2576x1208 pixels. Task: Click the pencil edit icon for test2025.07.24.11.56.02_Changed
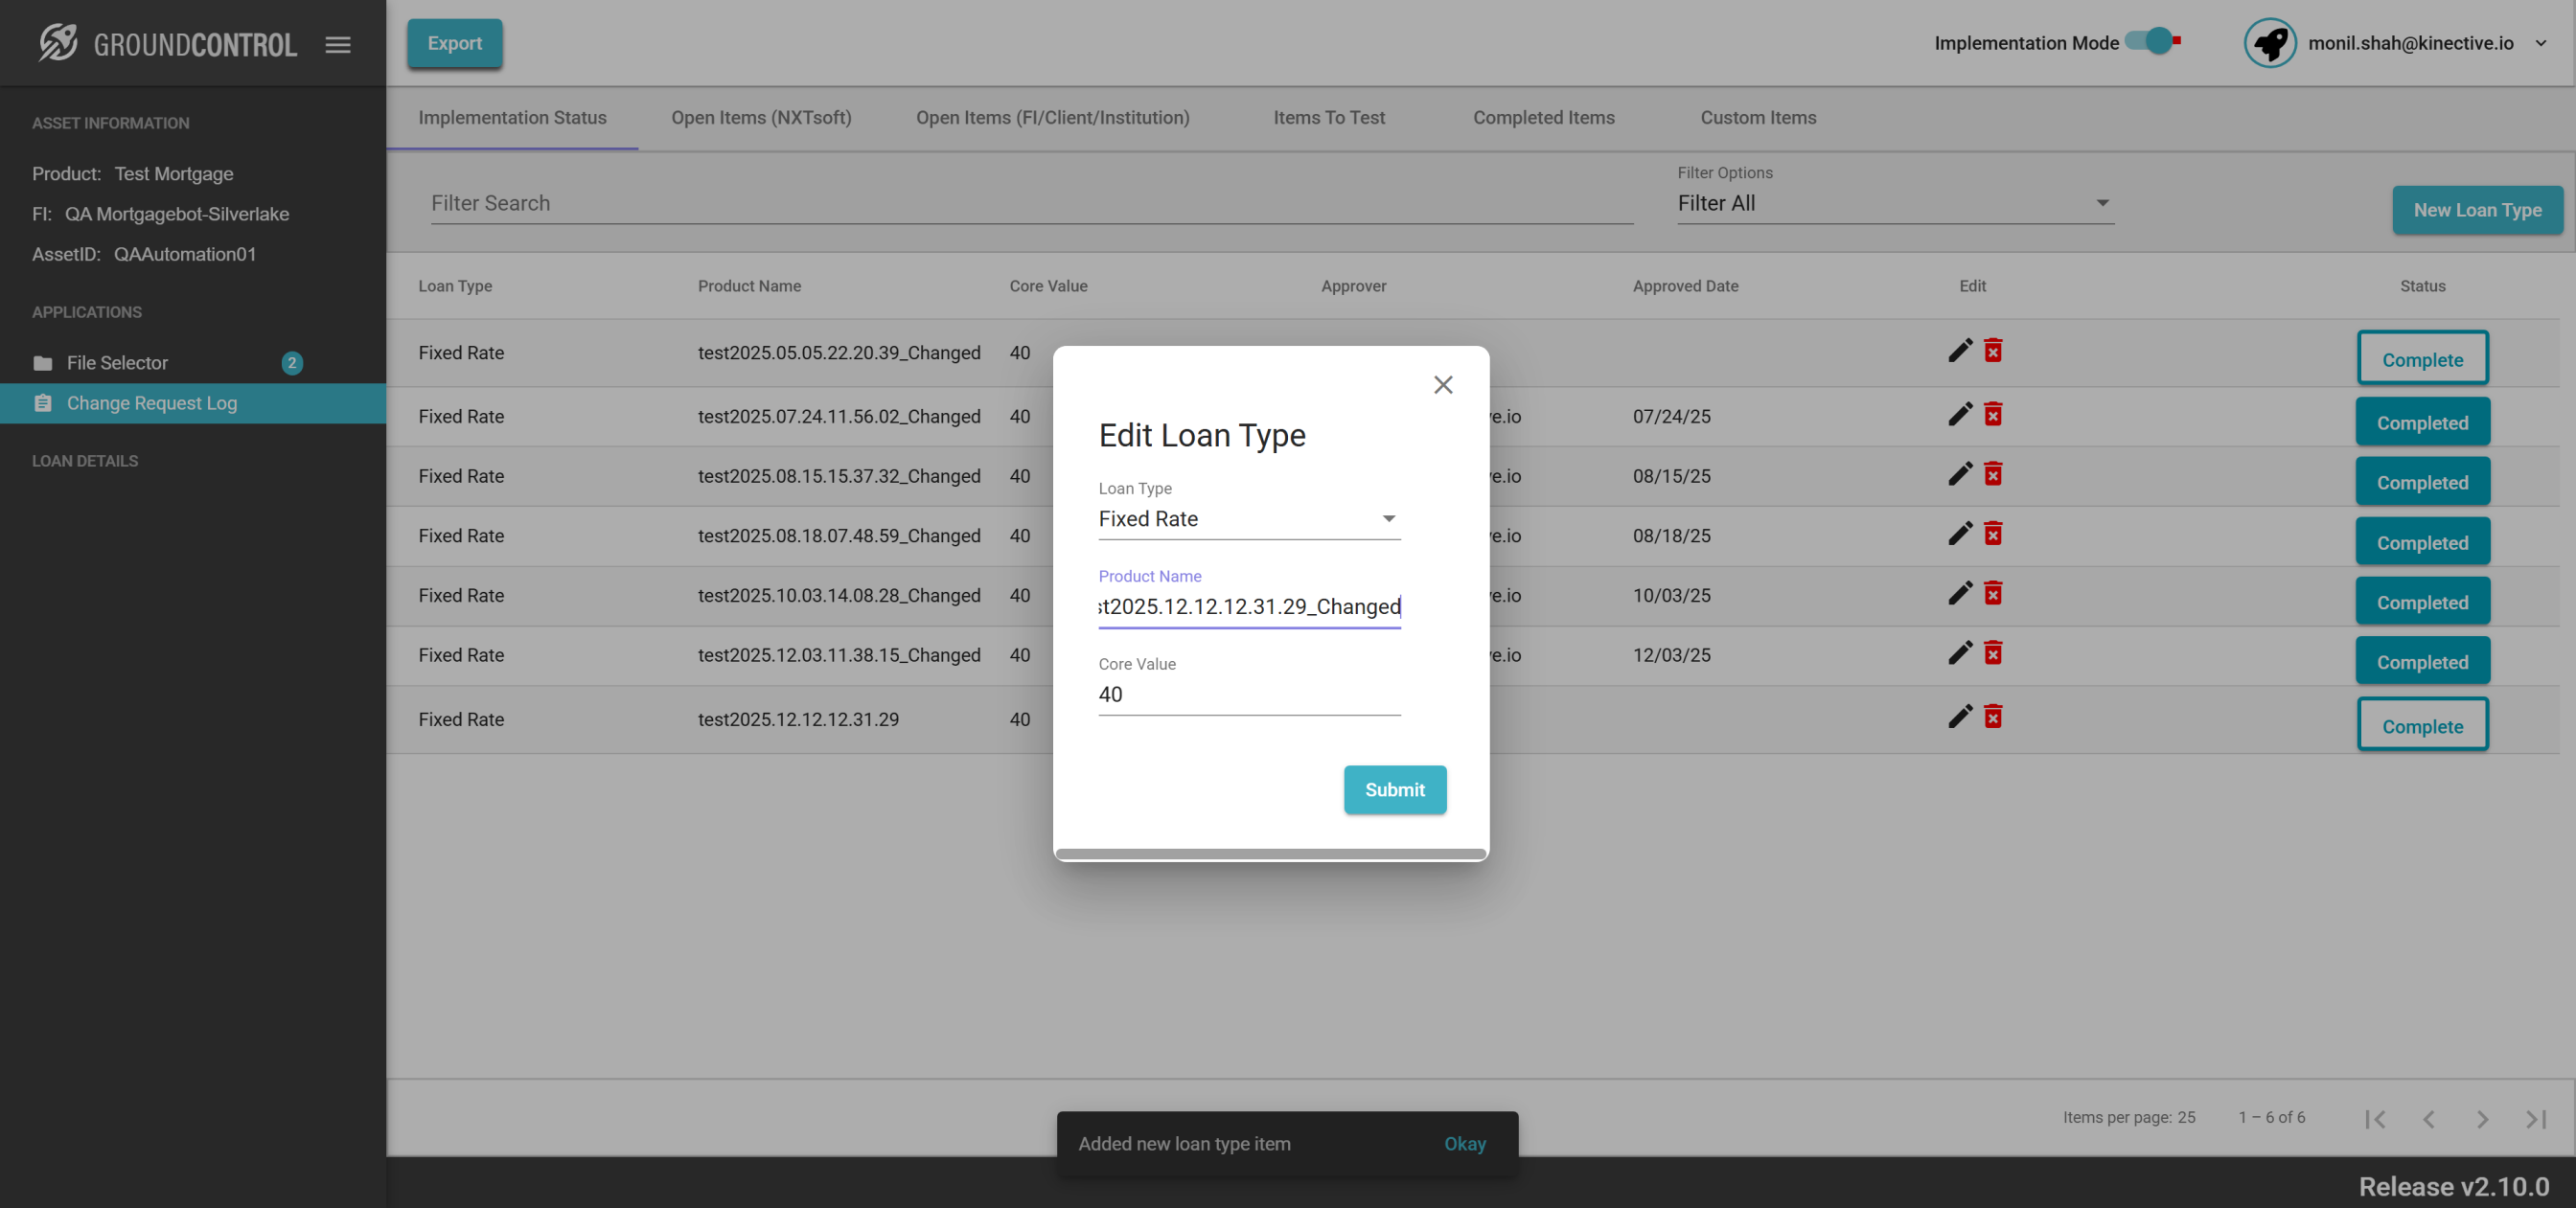pos(1959,414)
